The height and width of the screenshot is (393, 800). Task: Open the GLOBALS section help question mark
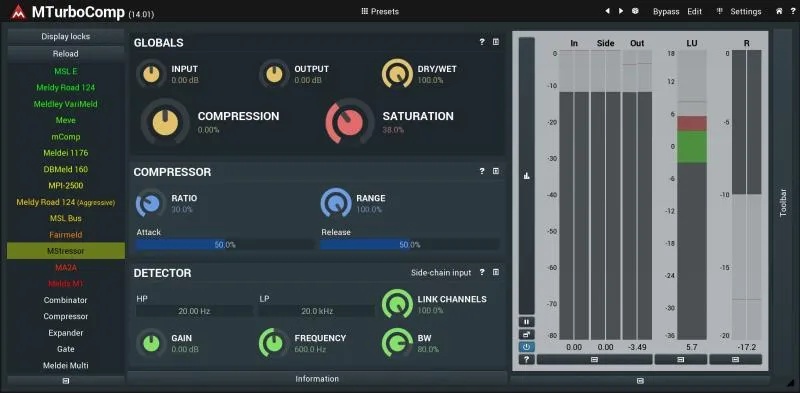click(x=482, y=42)
